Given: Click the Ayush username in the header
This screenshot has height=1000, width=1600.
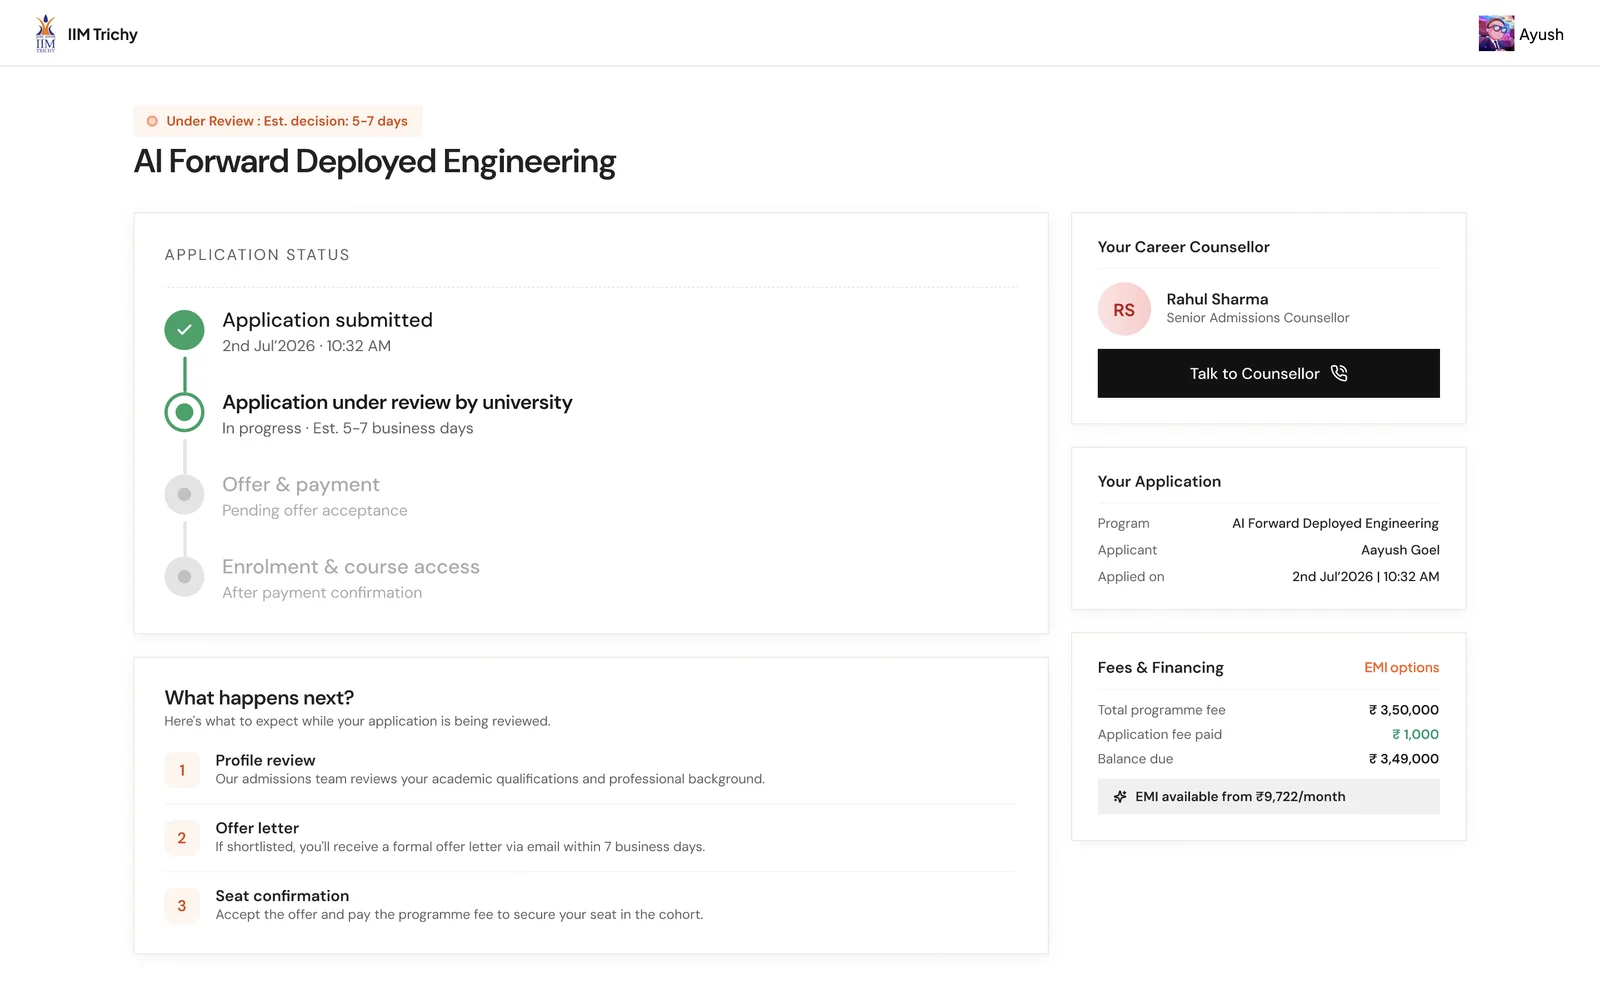Looking at the screenshot, I should tap(1541, 34).
